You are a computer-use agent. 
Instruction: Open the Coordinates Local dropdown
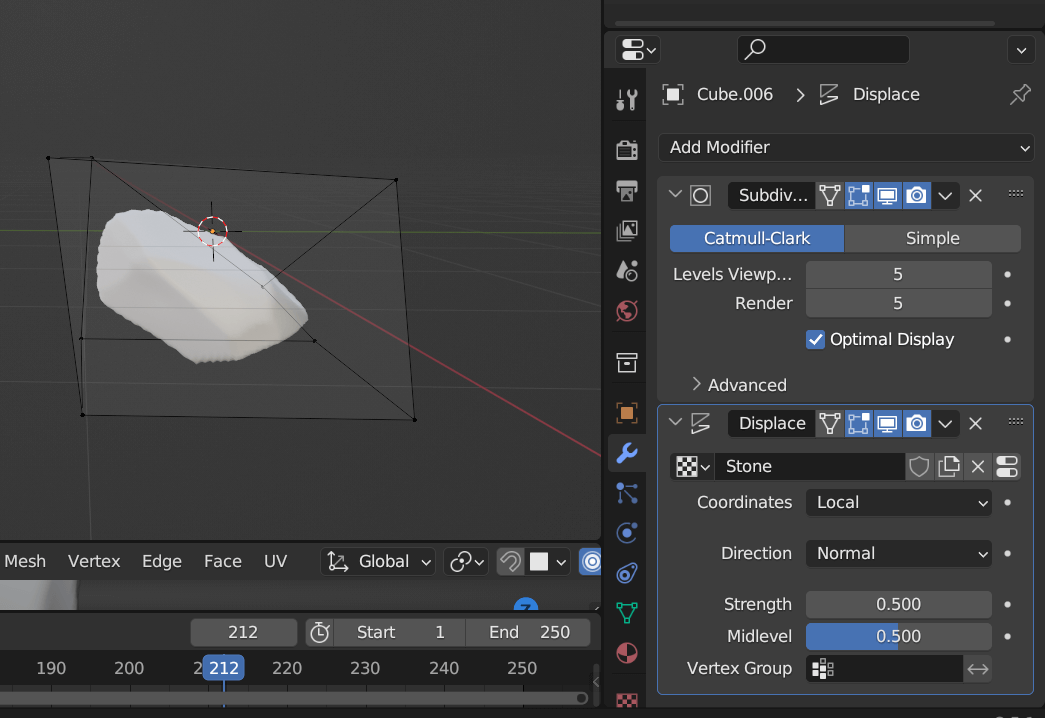(898, 503)
